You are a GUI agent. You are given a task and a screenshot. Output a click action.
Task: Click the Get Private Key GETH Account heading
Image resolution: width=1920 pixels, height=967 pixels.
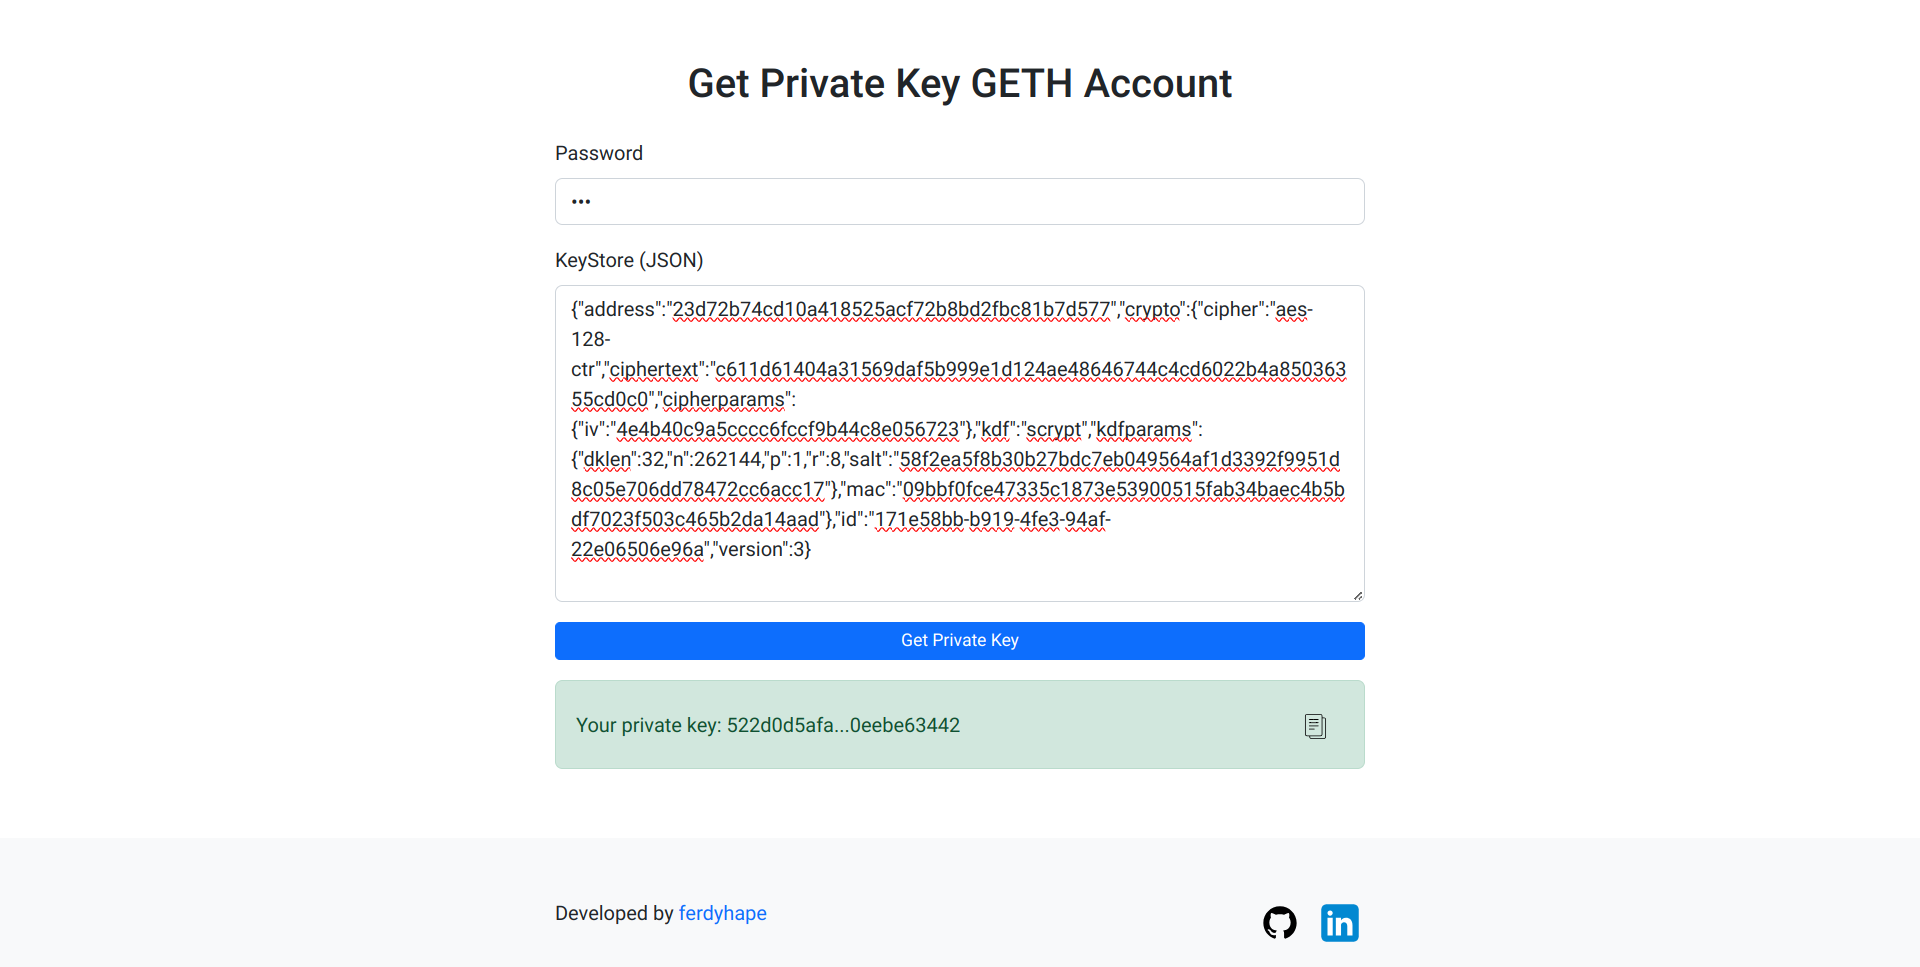(959, 84)
